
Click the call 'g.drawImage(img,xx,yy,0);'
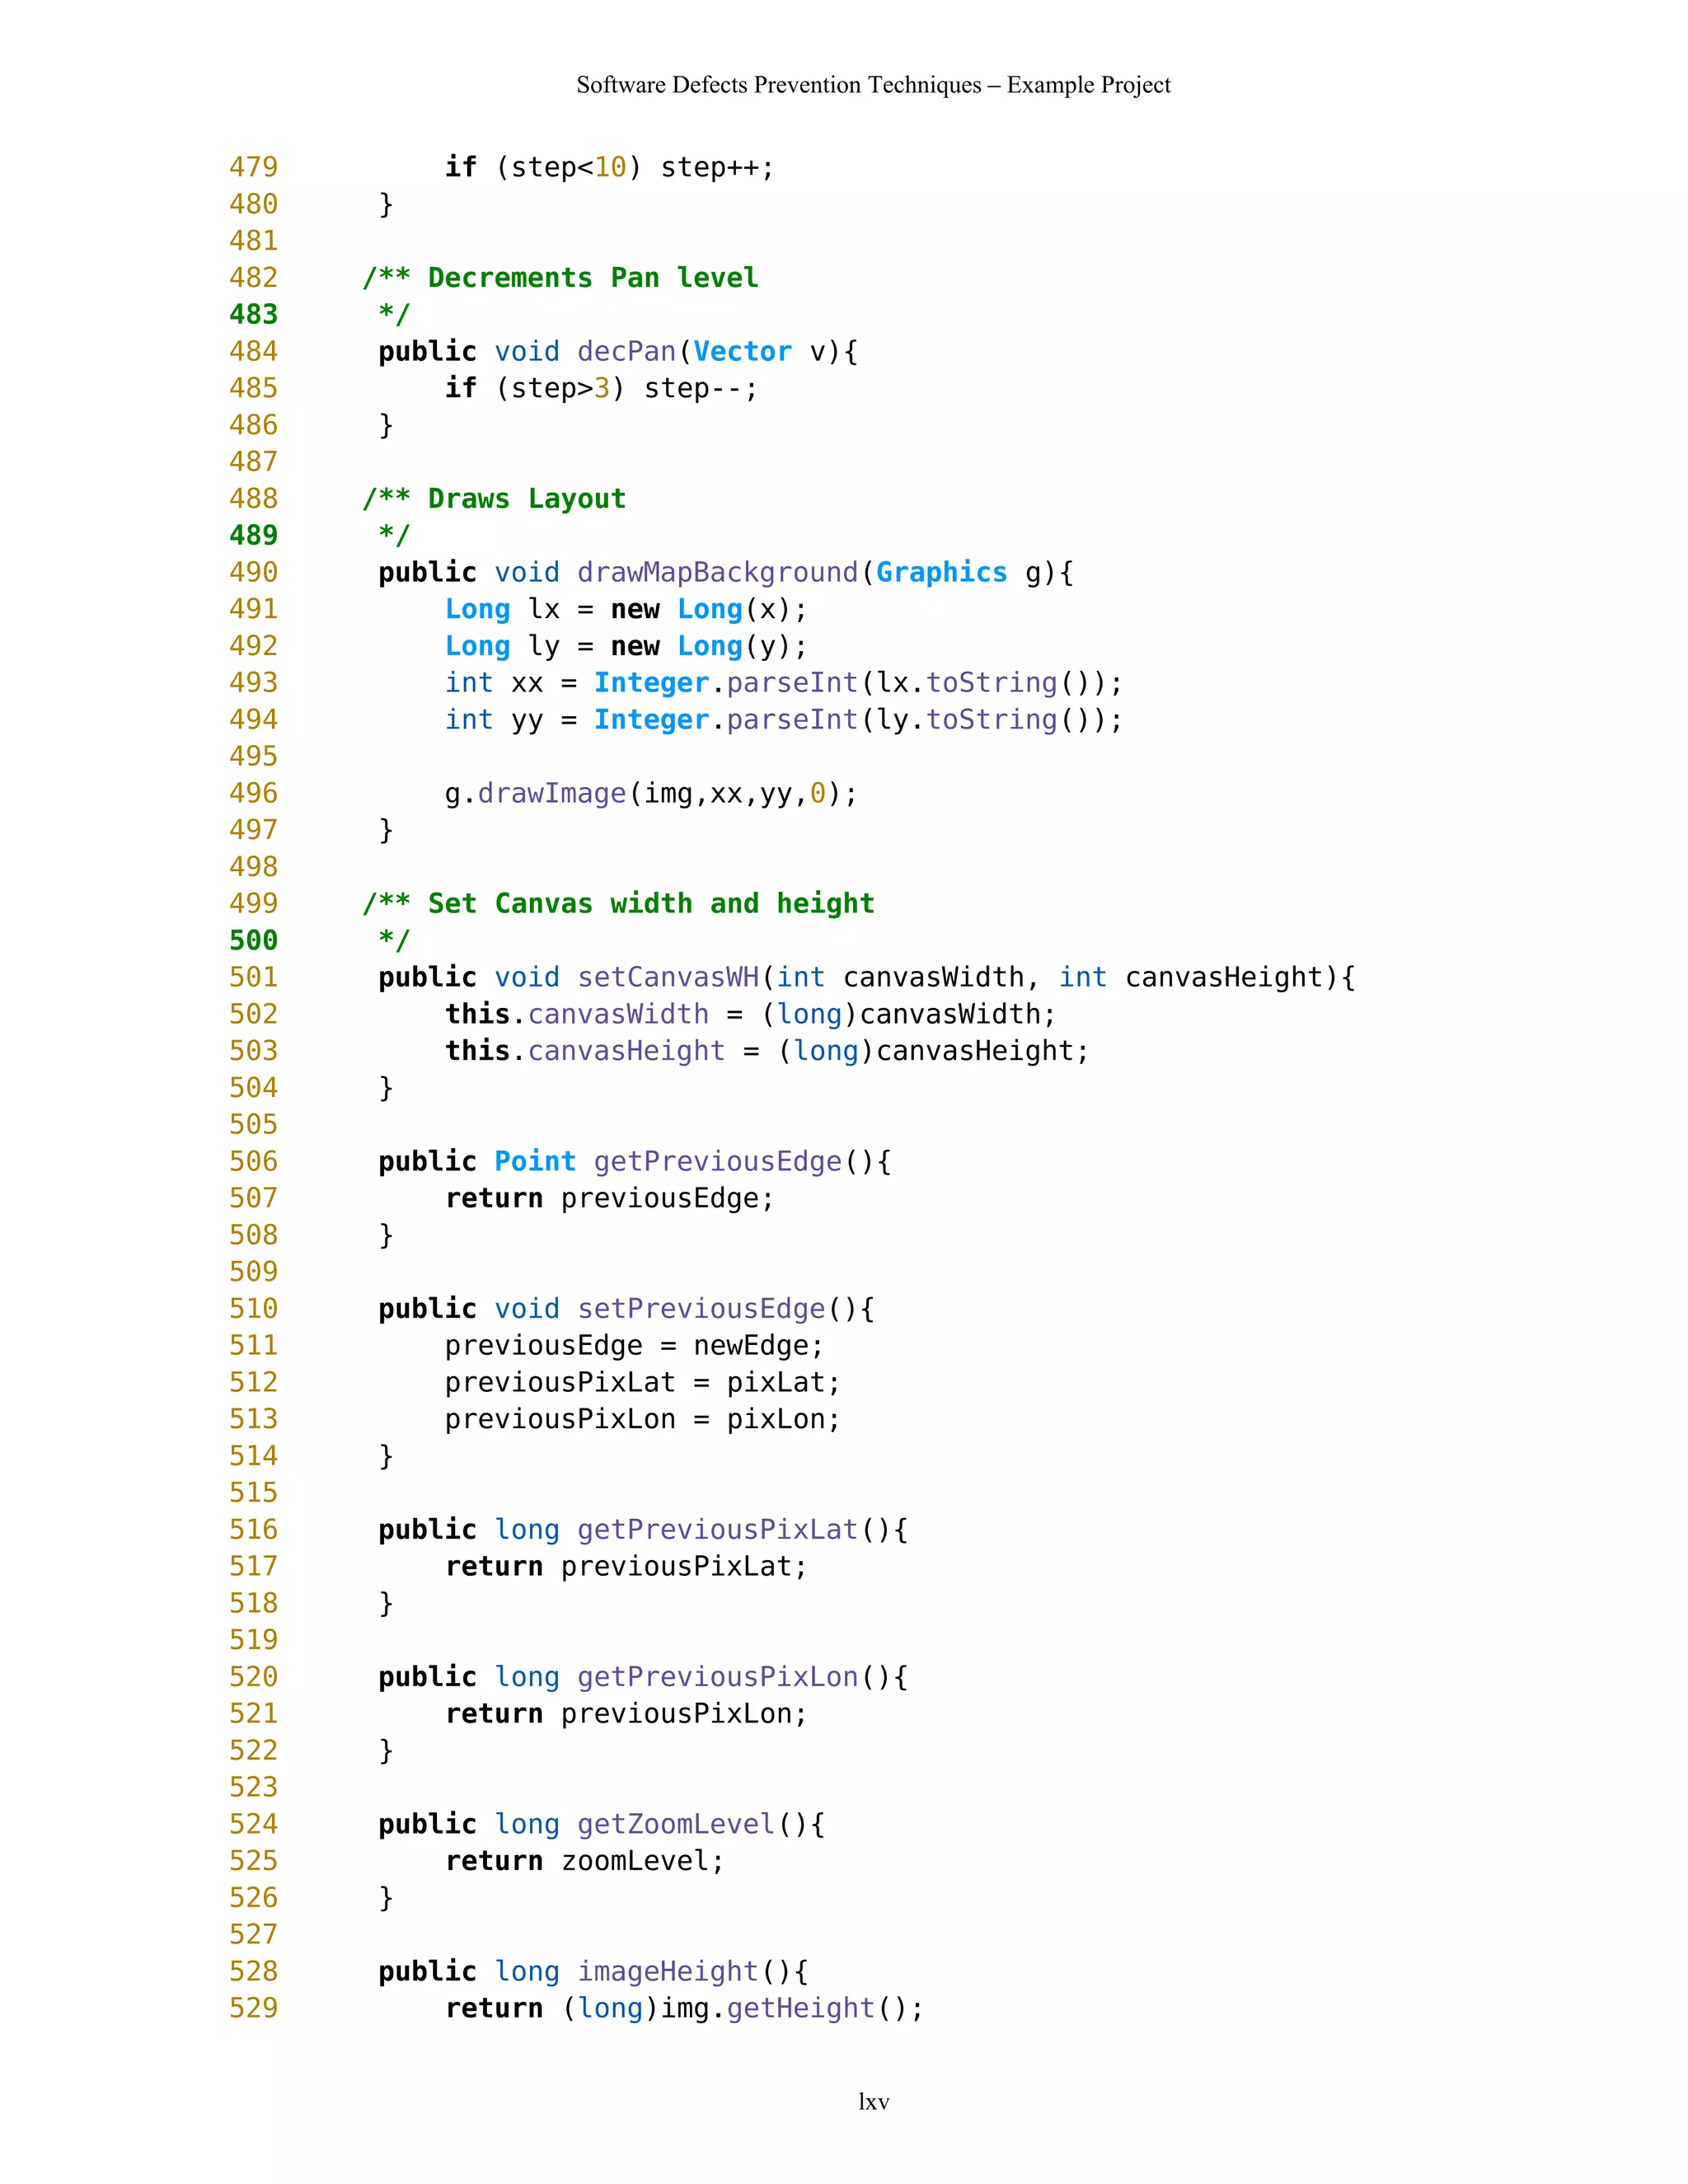click(651, 793)
